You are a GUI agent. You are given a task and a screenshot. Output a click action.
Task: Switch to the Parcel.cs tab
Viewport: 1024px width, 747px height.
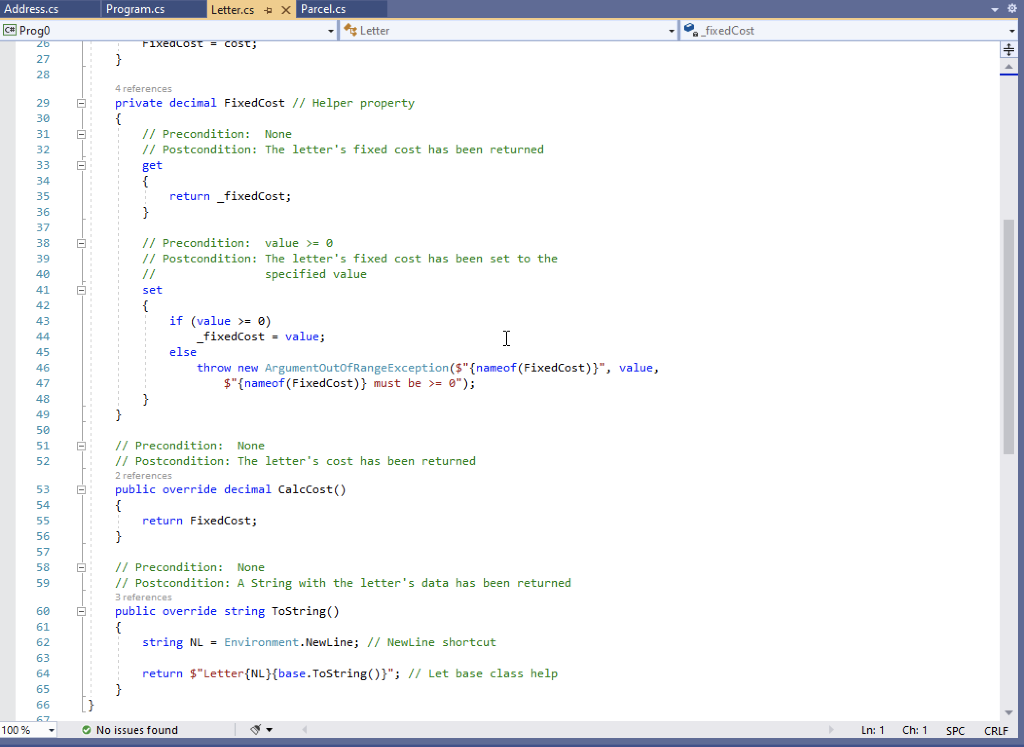coord(341,9)
